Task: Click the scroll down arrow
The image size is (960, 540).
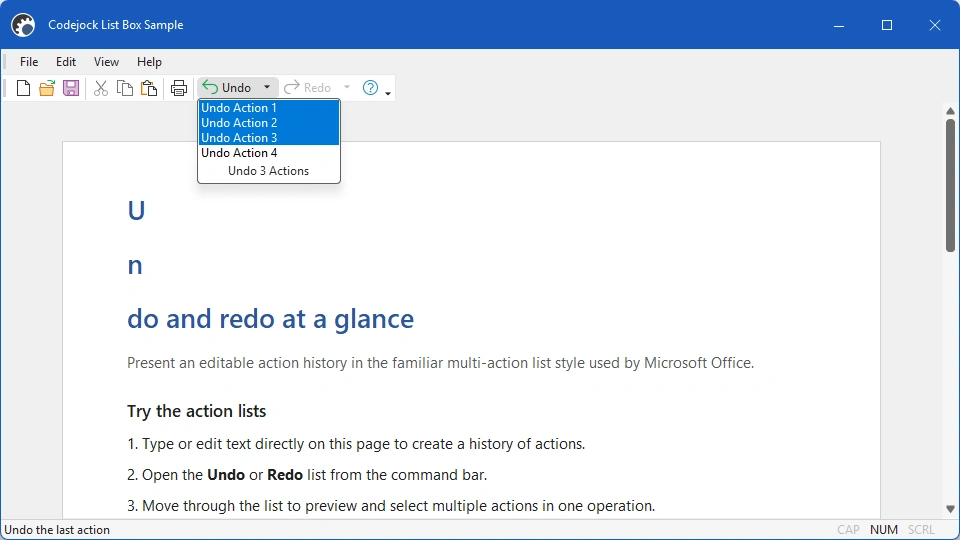Action: click(x=950, y=509)
